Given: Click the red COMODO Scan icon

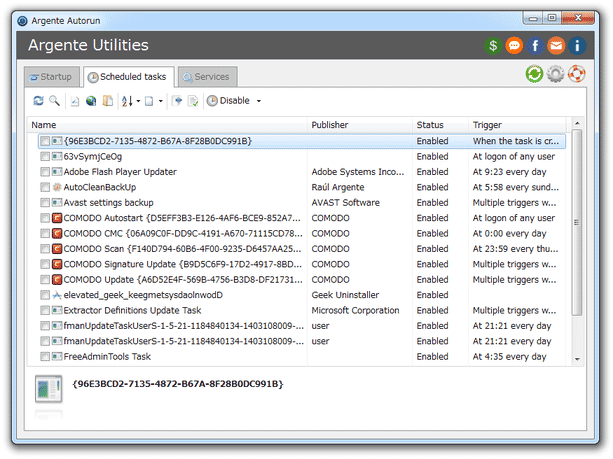Looking at the screenshot, I should (x=57, y=249).
